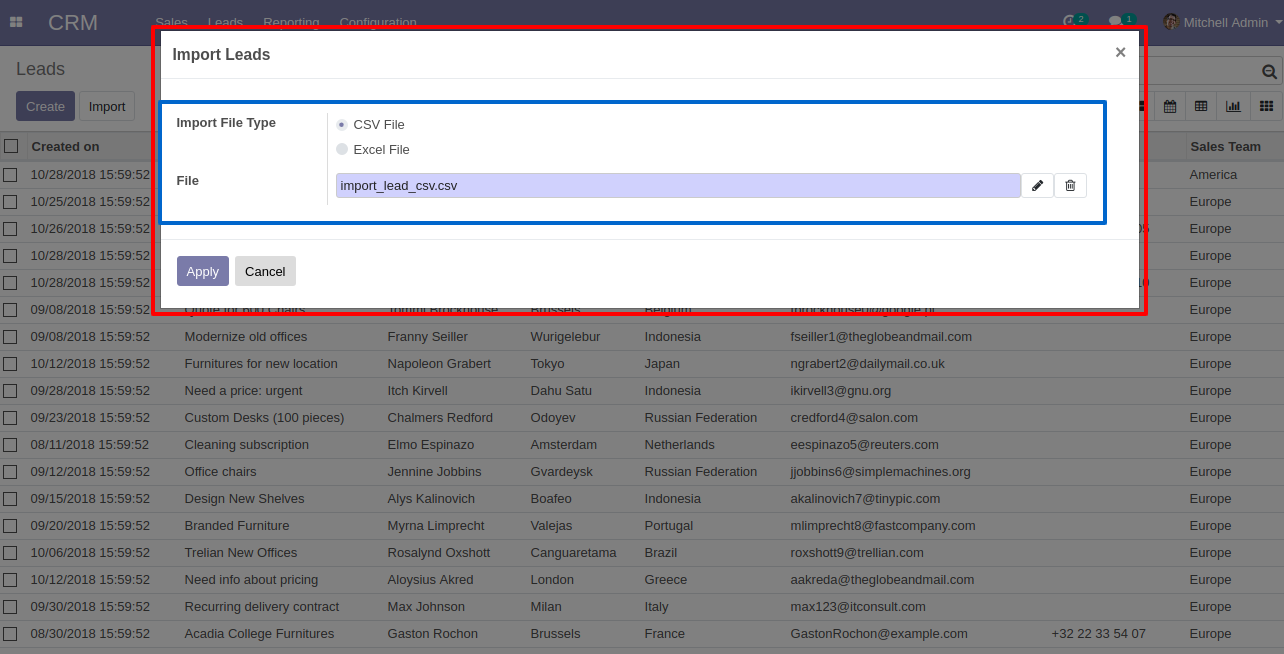Click the Import button

pos(107,107)
